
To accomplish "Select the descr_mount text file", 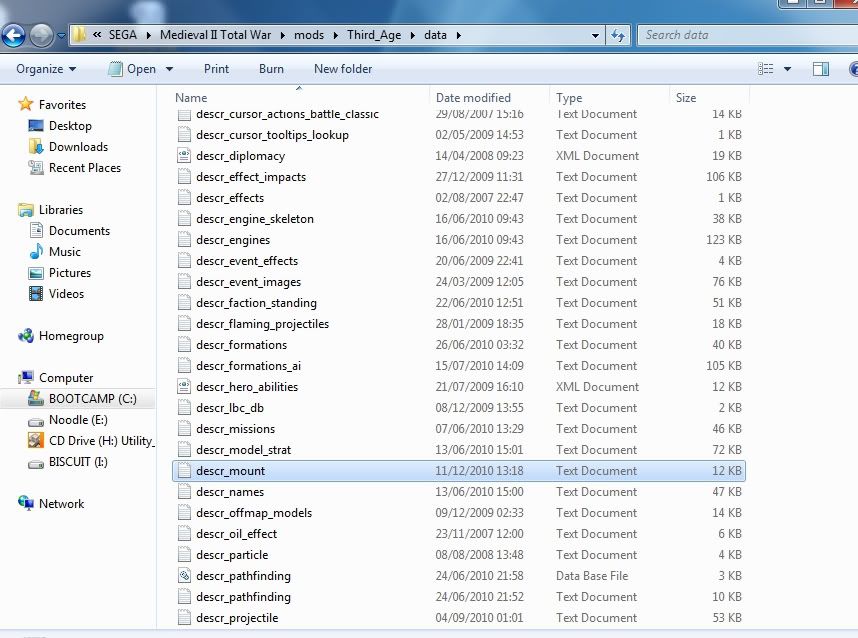I will (x=231, y=471).
